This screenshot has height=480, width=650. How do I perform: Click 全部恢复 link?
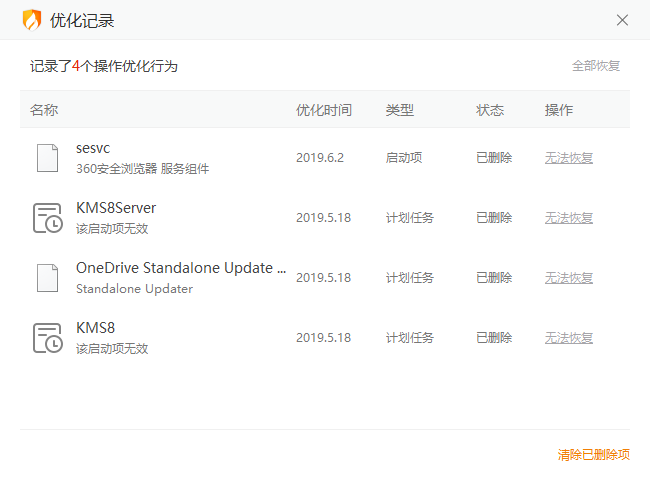596,66
